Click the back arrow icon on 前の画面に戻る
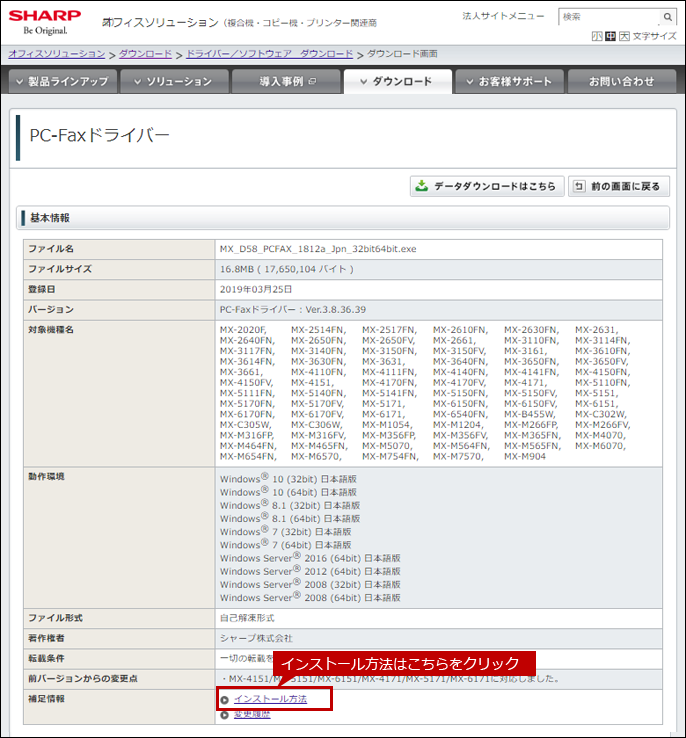 (x=579, y=186)
